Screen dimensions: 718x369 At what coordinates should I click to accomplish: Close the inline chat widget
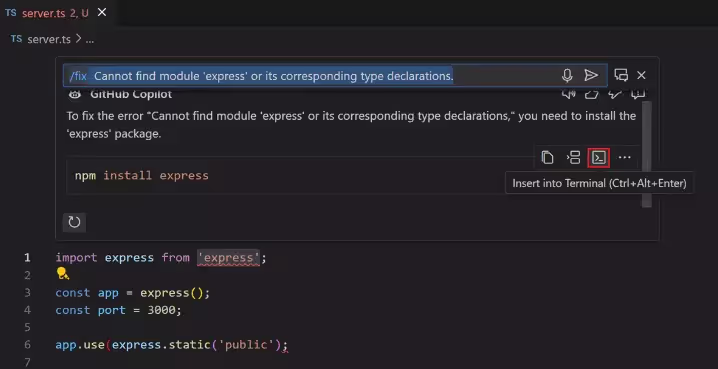point(642,75)
